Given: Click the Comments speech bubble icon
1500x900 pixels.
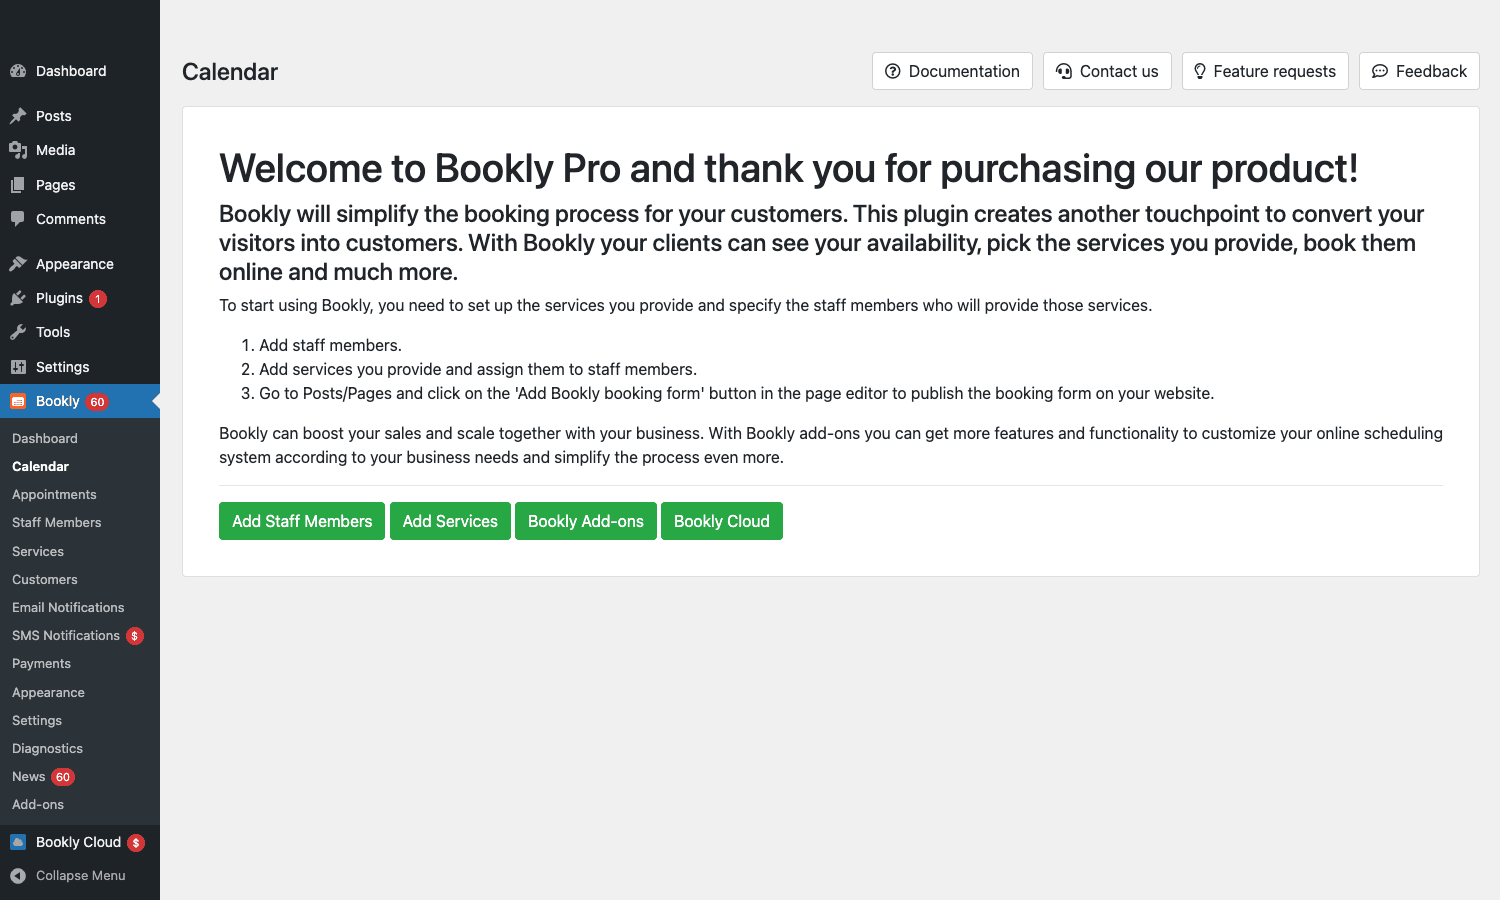Looking at the screenshot, I should (x=18, y=218).
